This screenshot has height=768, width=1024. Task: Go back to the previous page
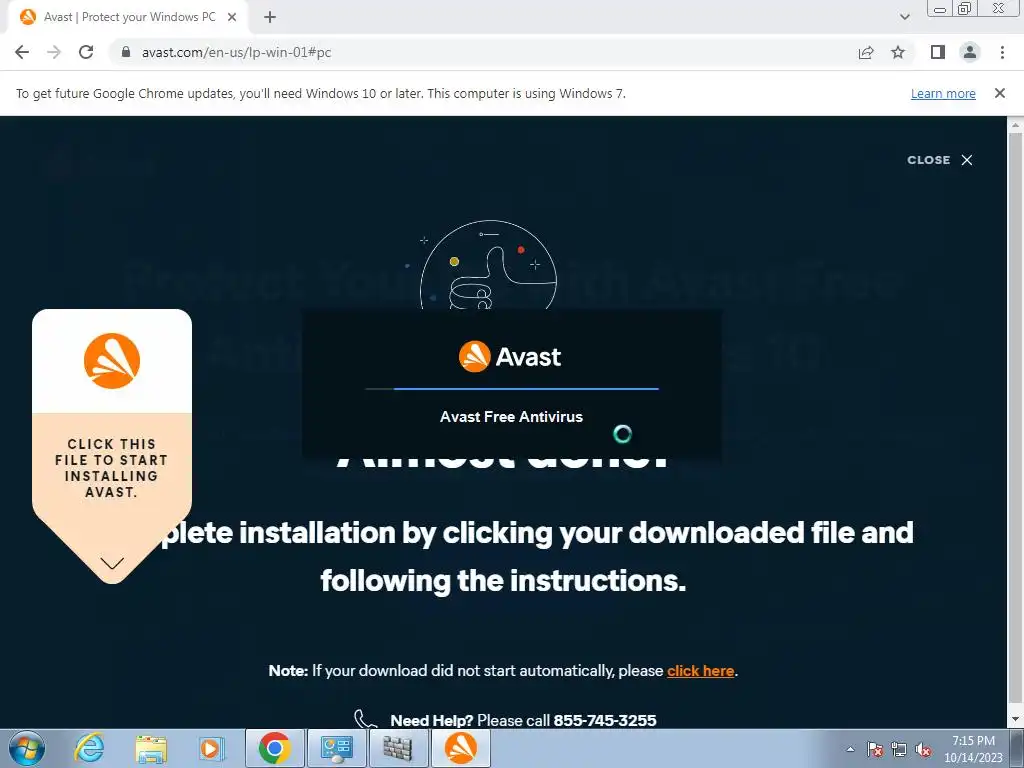22,52
